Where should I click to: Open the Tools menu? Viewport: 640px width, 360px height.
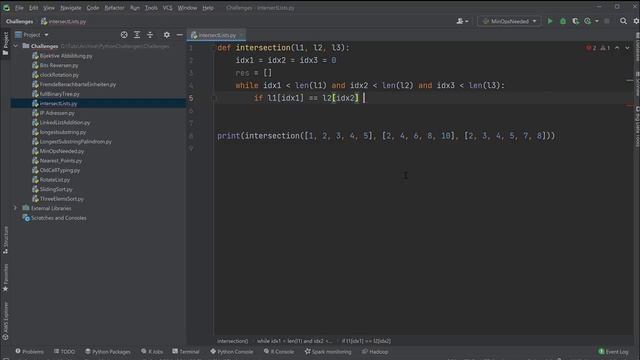tap(151, 8)
